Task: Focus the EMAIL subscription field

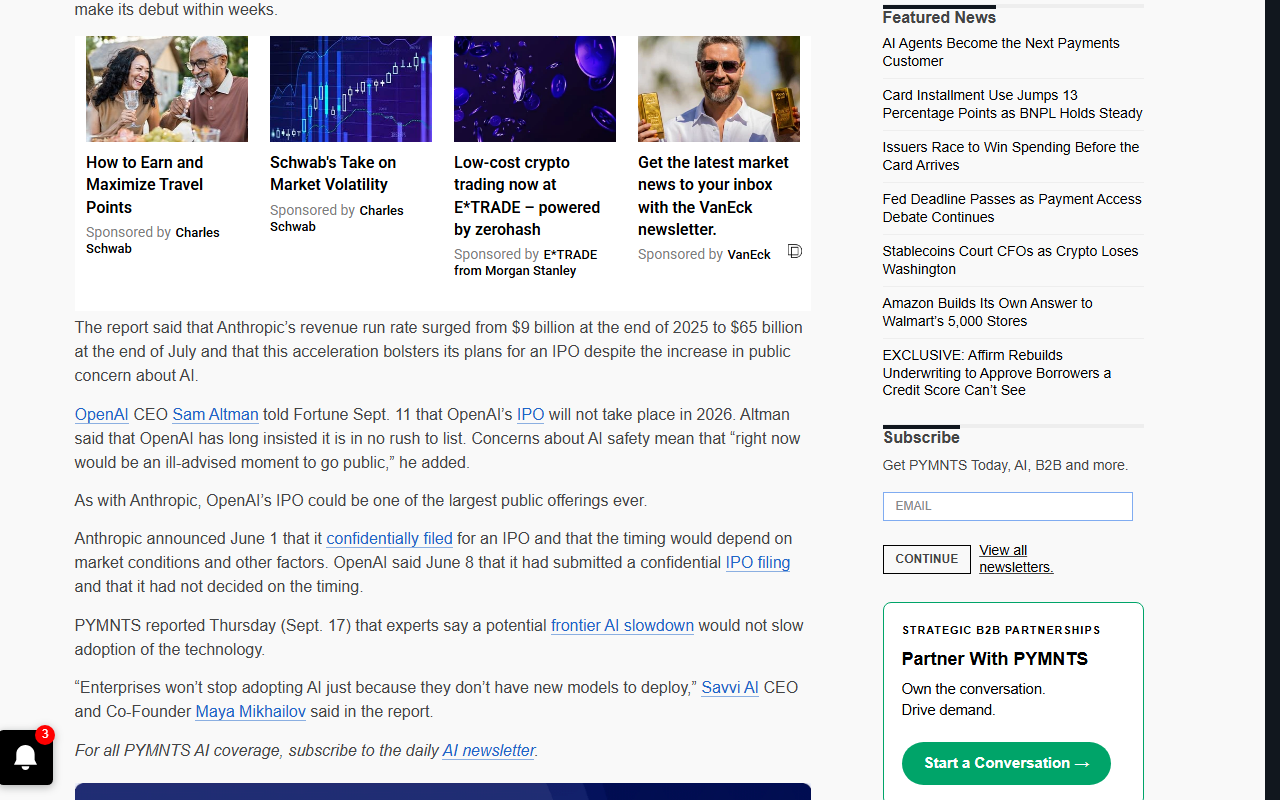Action: coord(1007,506)
